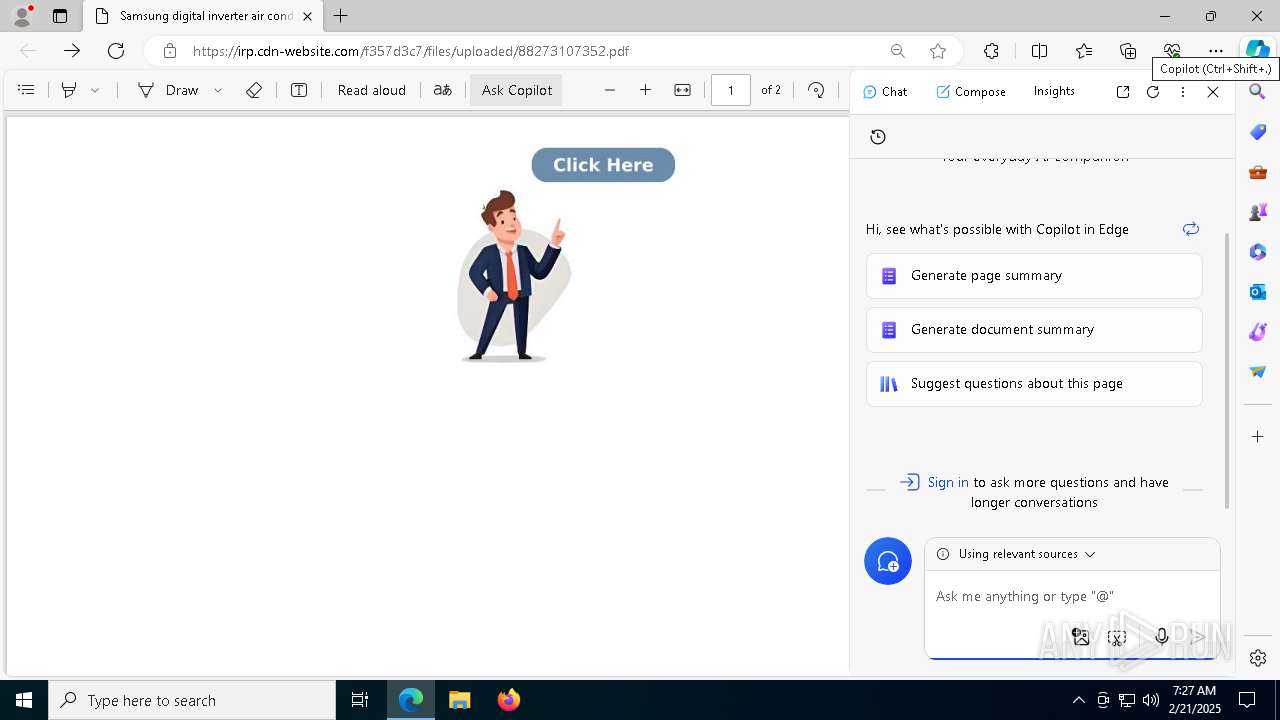Switch to the Compose tab
The image size is (1280, 720).
[971, 91]
